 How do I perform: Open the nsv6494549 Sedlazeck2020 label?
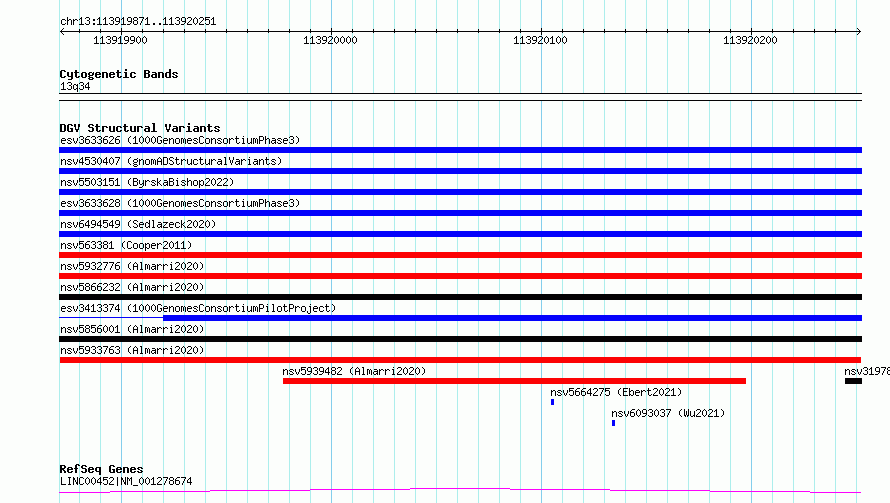point(138,224)
